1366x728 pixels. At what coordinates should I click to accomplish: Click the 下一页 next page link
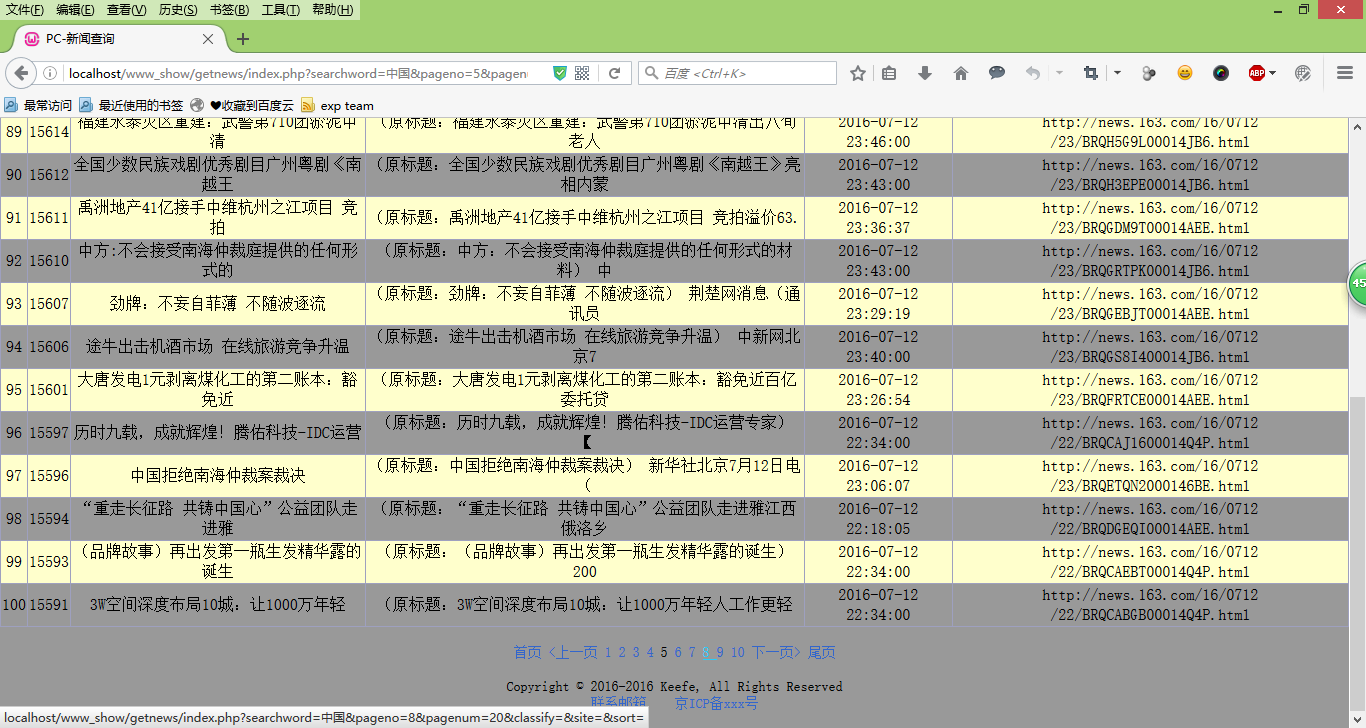[776, 652]
